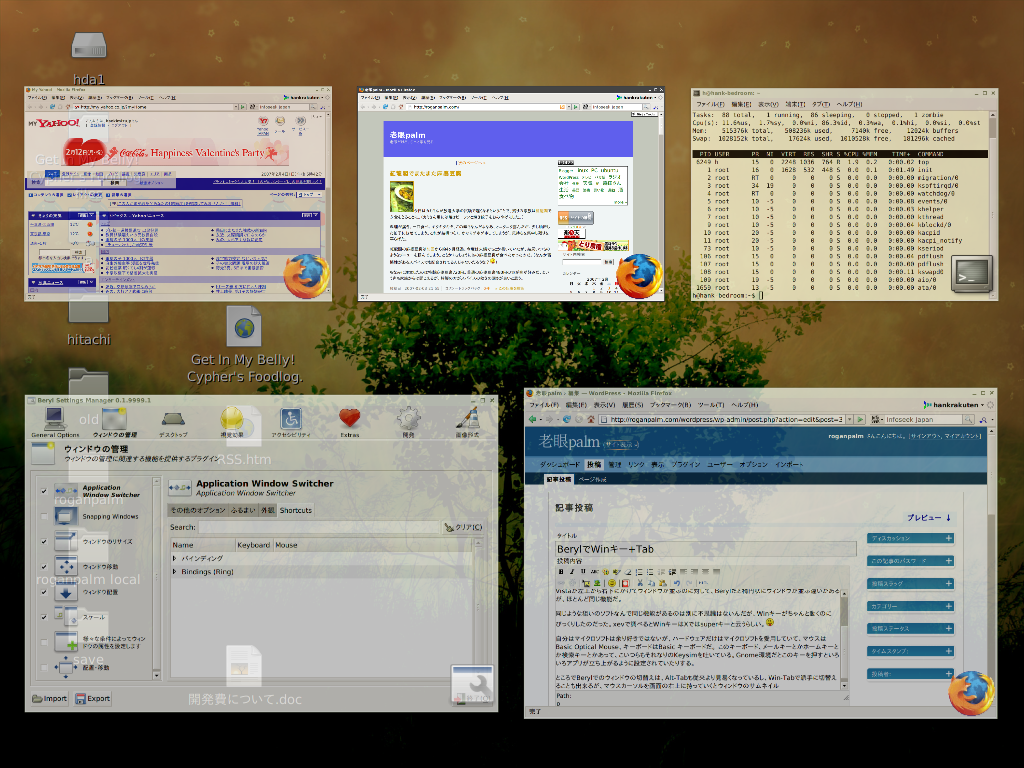Toggle the ウィンドウのリサイズ plugin checkbox

pyautogui.click(x=44, y=541)
